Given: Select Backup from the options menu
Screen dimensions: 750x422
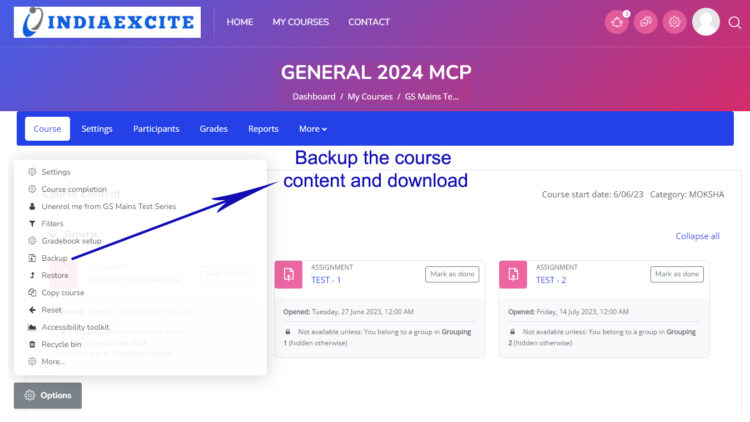Looking at the screenshot, I should [54, 258].
